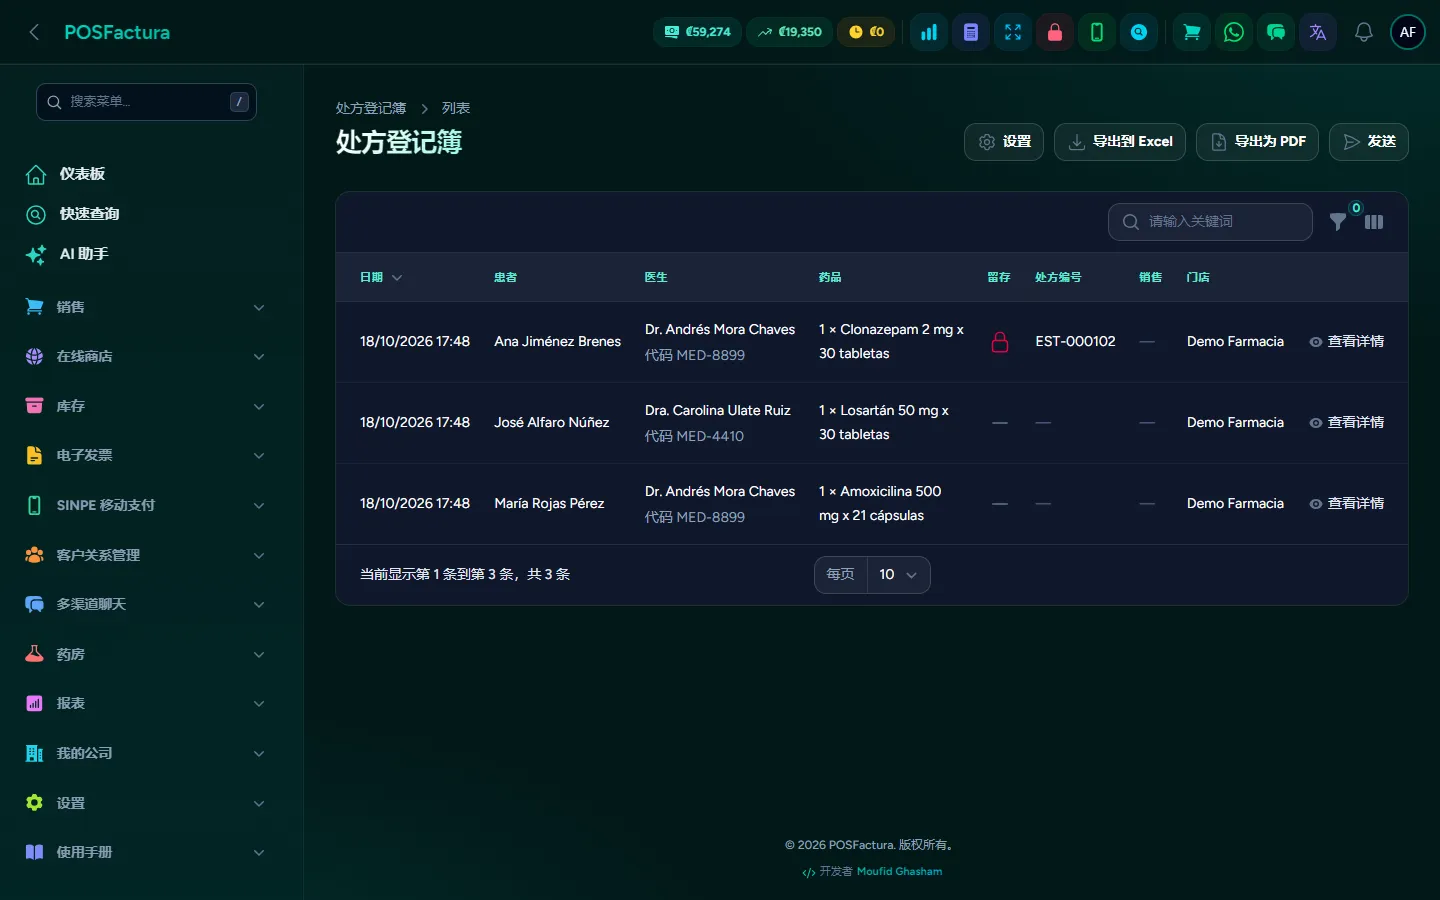View details for José Alfaro Núñez prescription
This screenshot has width=1440, height=900.
(1346, 423)
